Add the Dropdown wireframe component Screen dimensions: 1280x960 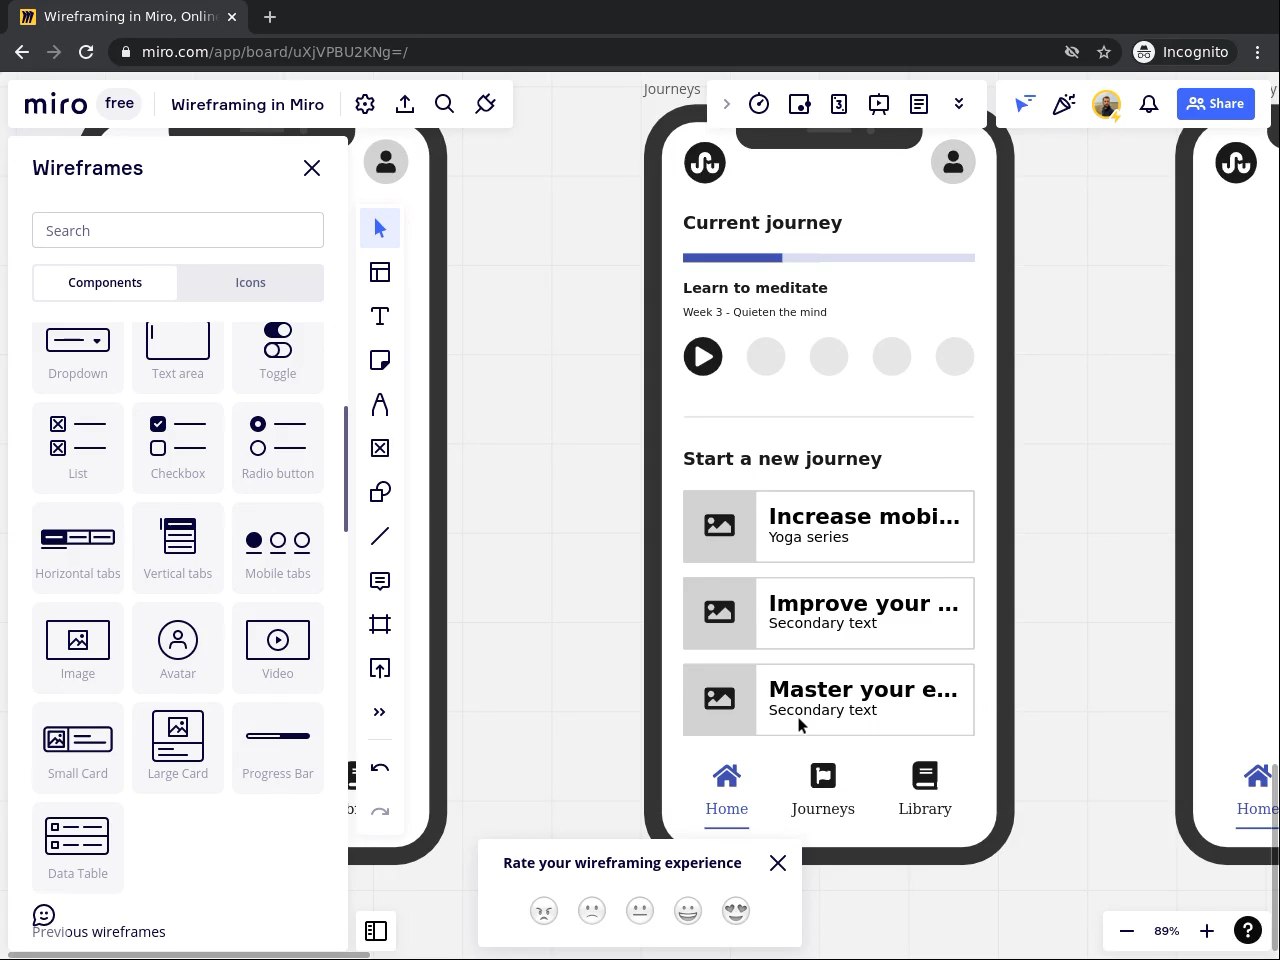[x=78, y=352]
